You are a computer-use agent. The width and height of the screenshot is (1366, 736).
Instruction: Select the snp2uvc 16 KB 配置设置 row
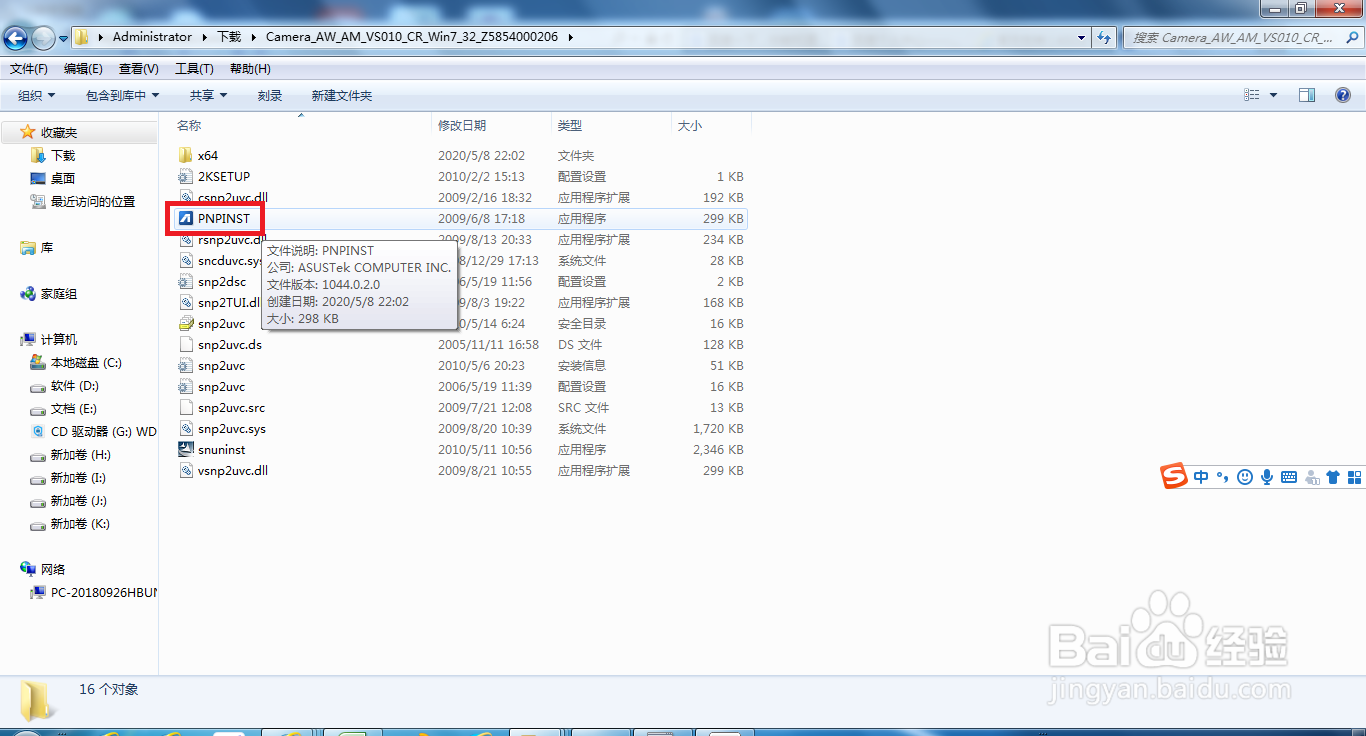tap(460, 387)
